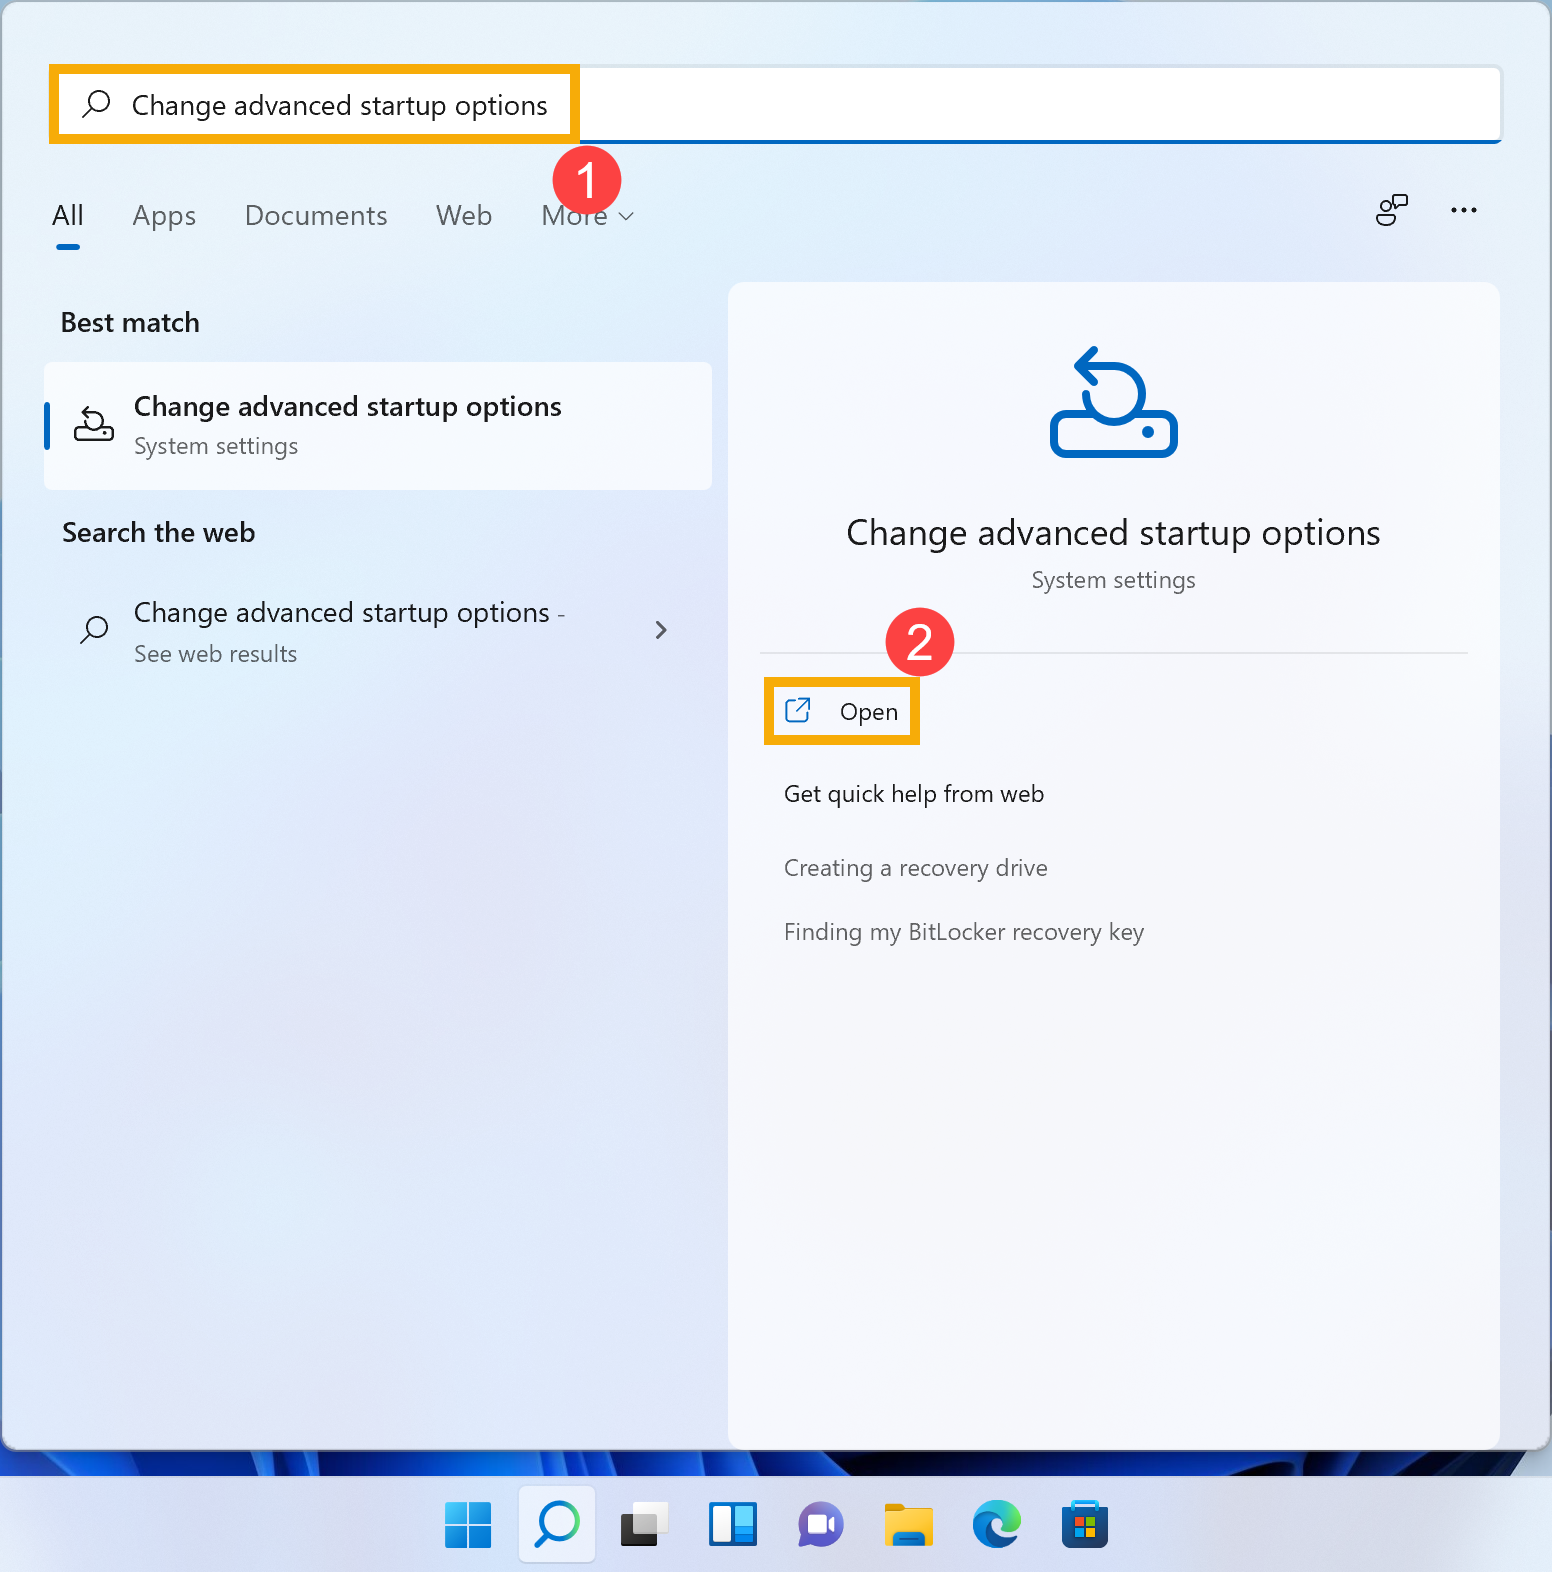The image size is (1552, 1572).
Task: Click the search box with 'Change advanced startup options'
Action: point(776,105)
